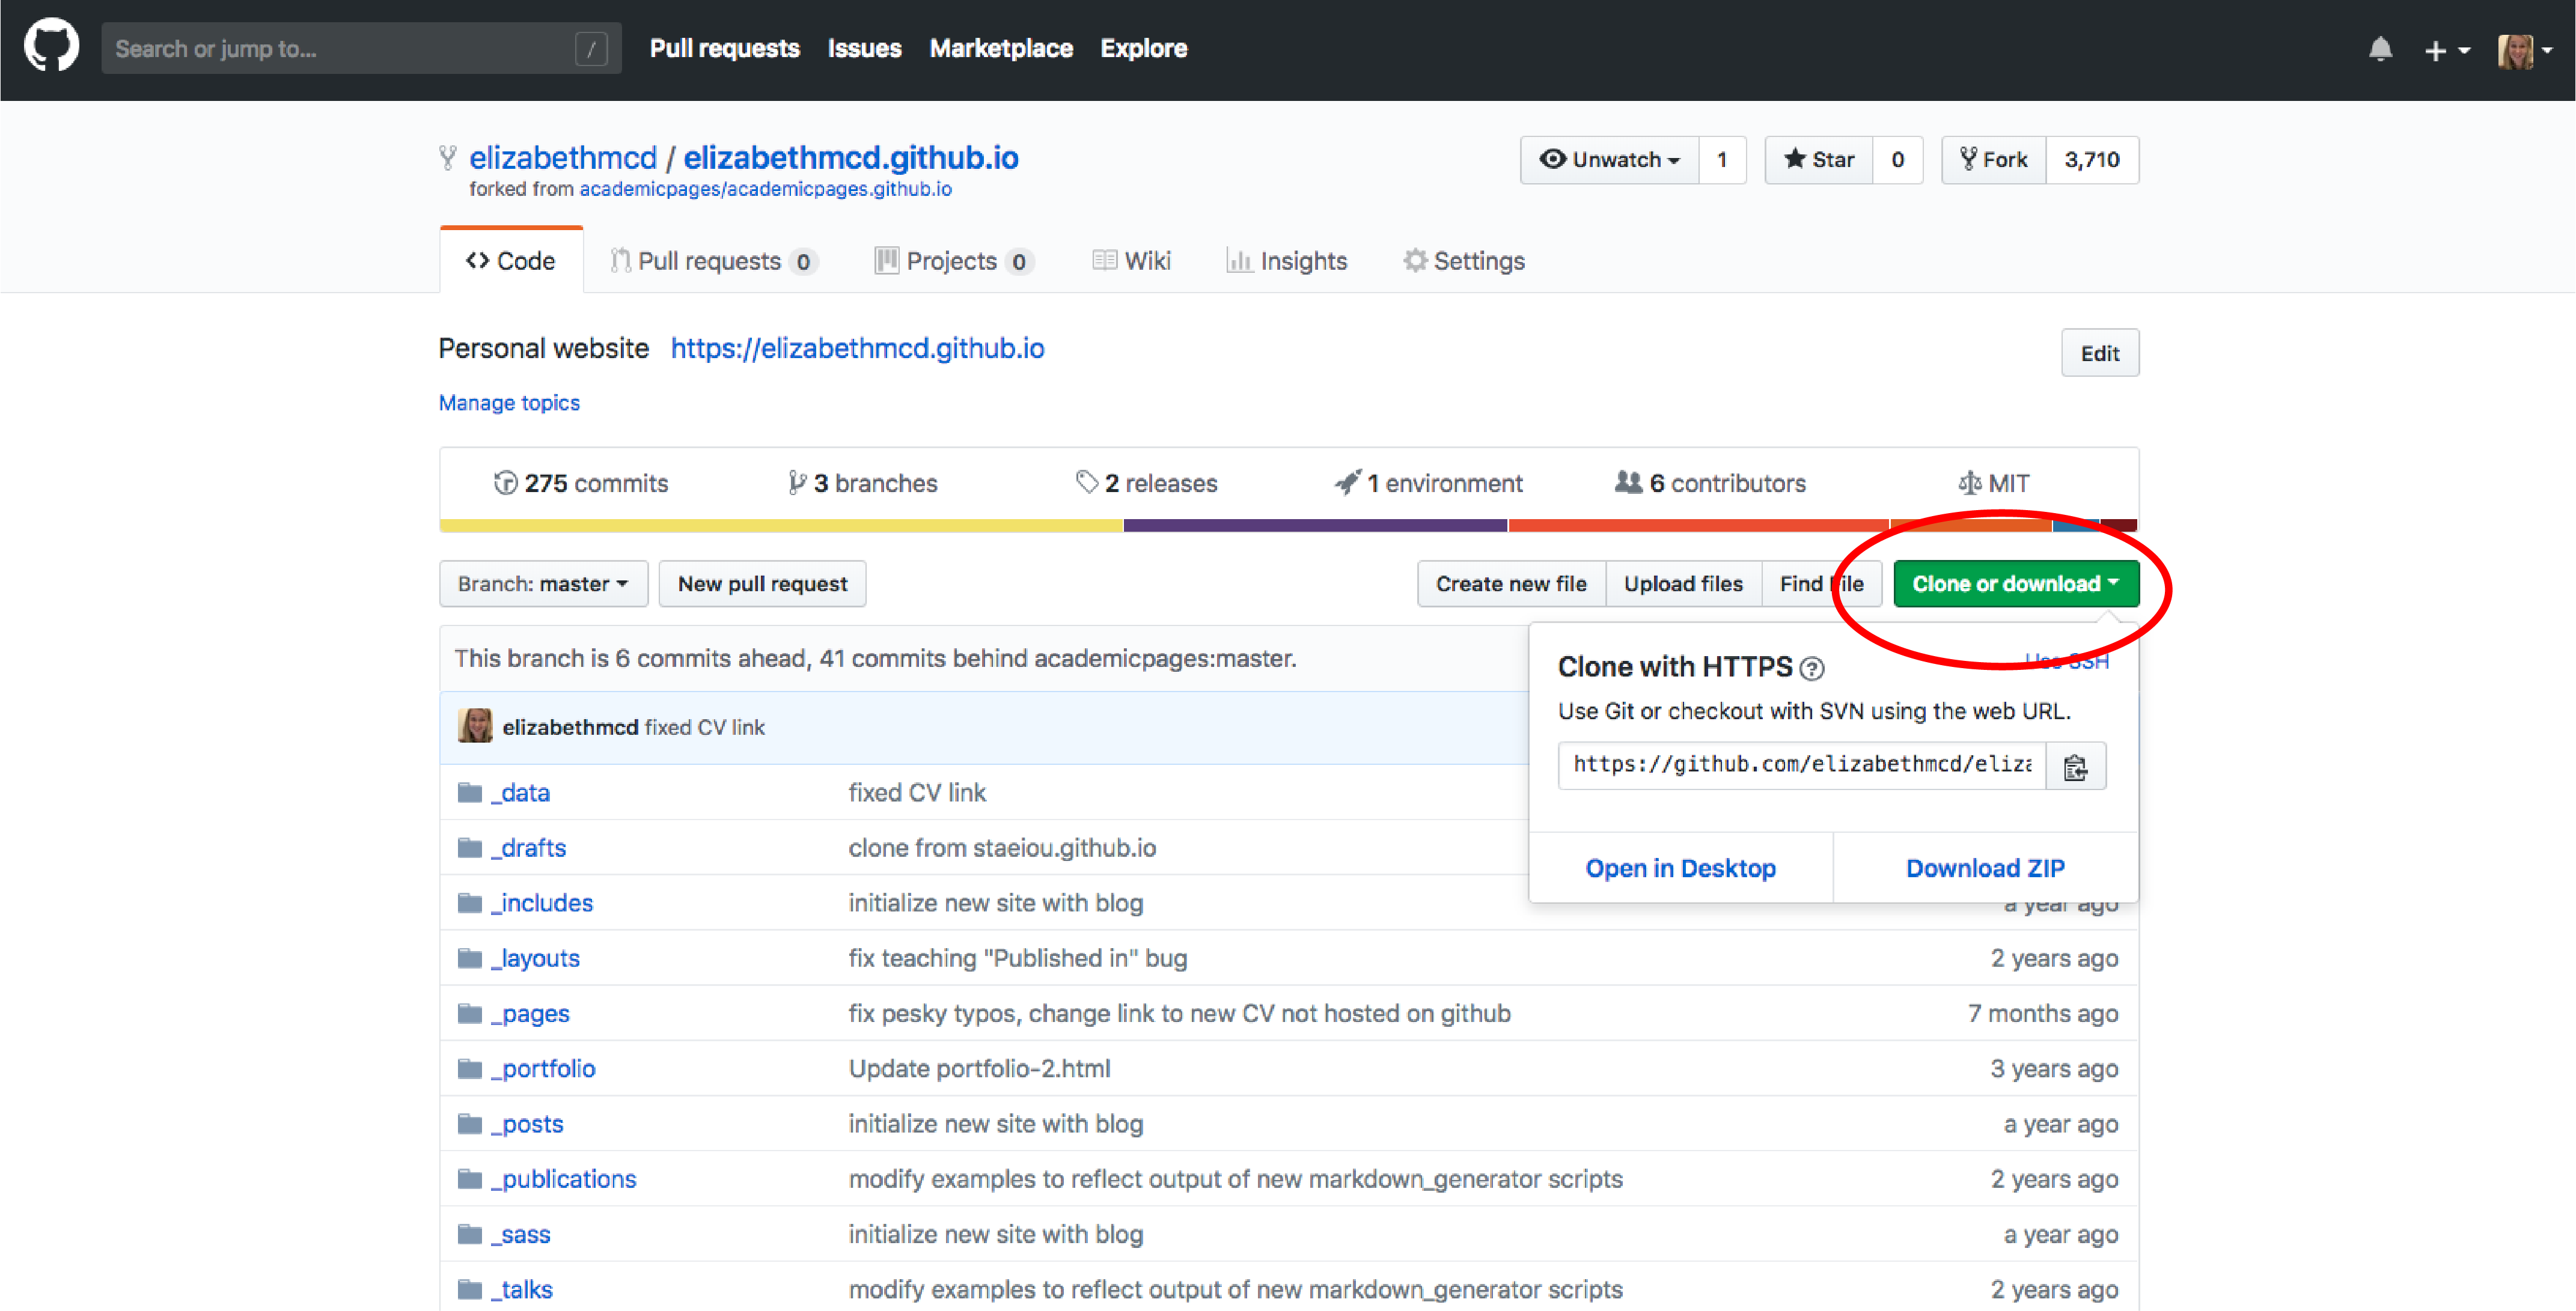
Task: Open the repository Settings tab
Action: [x=1464, y=261]
